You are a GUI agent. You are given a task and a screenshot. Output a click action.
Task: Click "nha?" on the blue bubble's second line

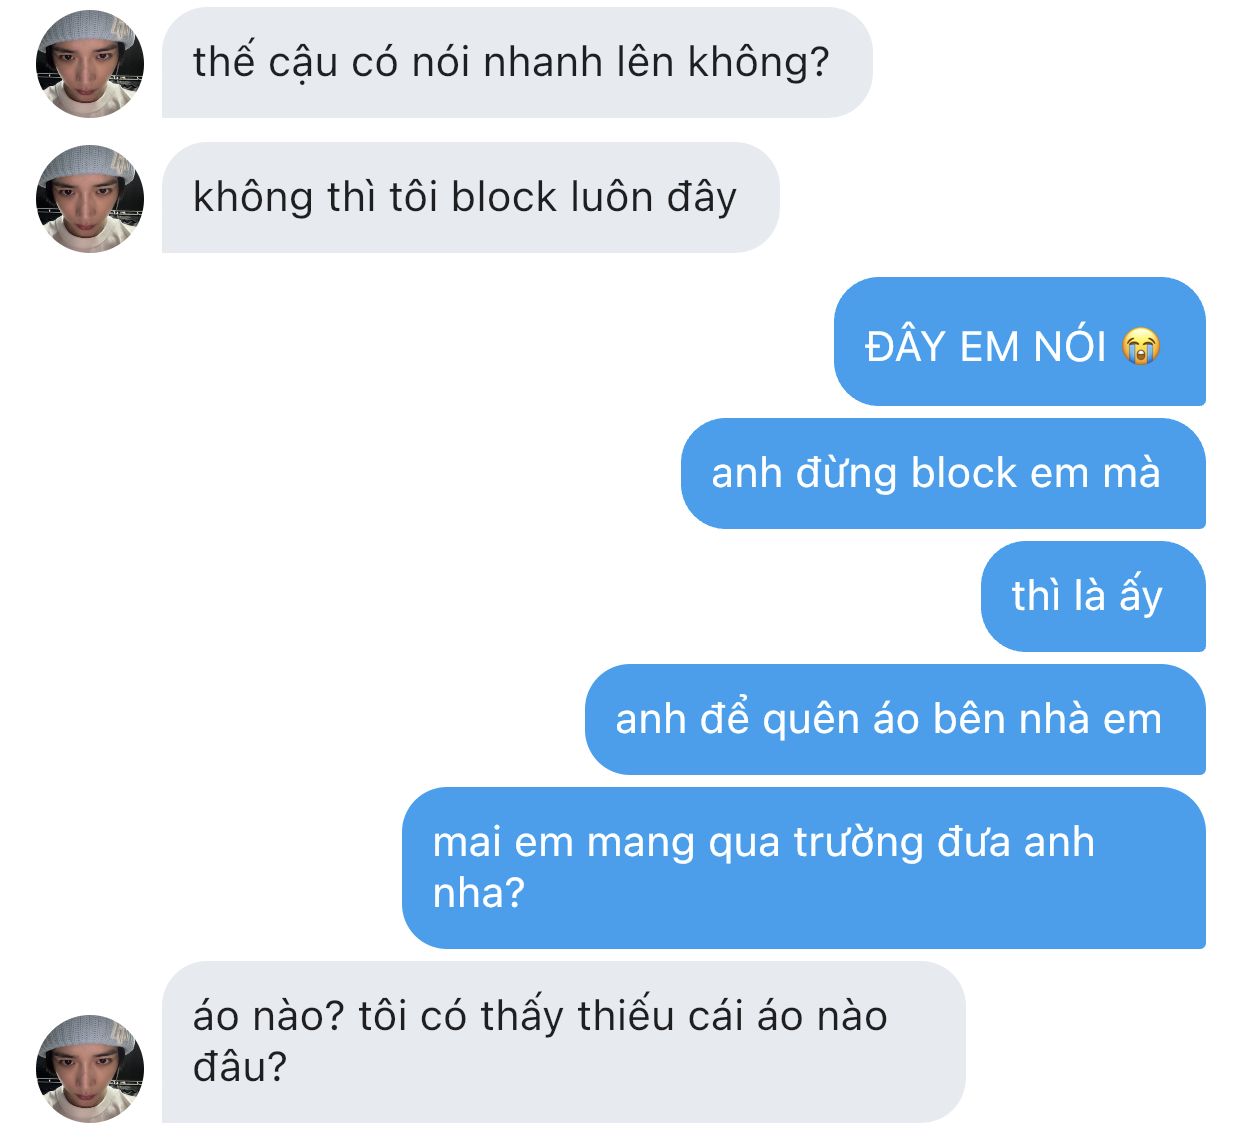click(479, 893)
